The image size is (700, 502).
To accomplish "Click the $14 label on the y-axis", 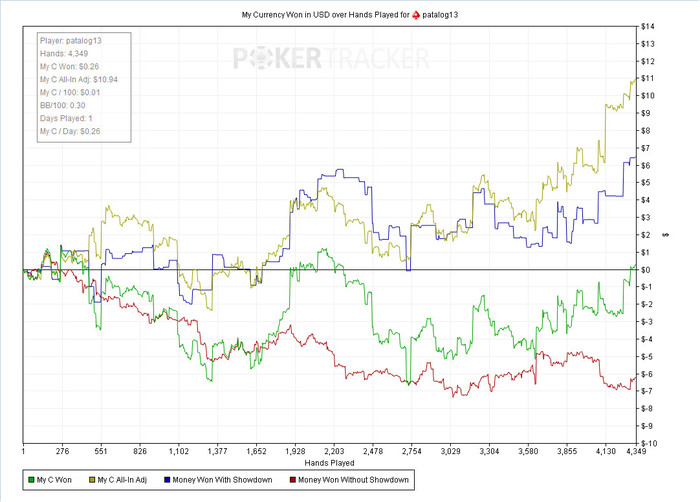I will tap(647, 27).
